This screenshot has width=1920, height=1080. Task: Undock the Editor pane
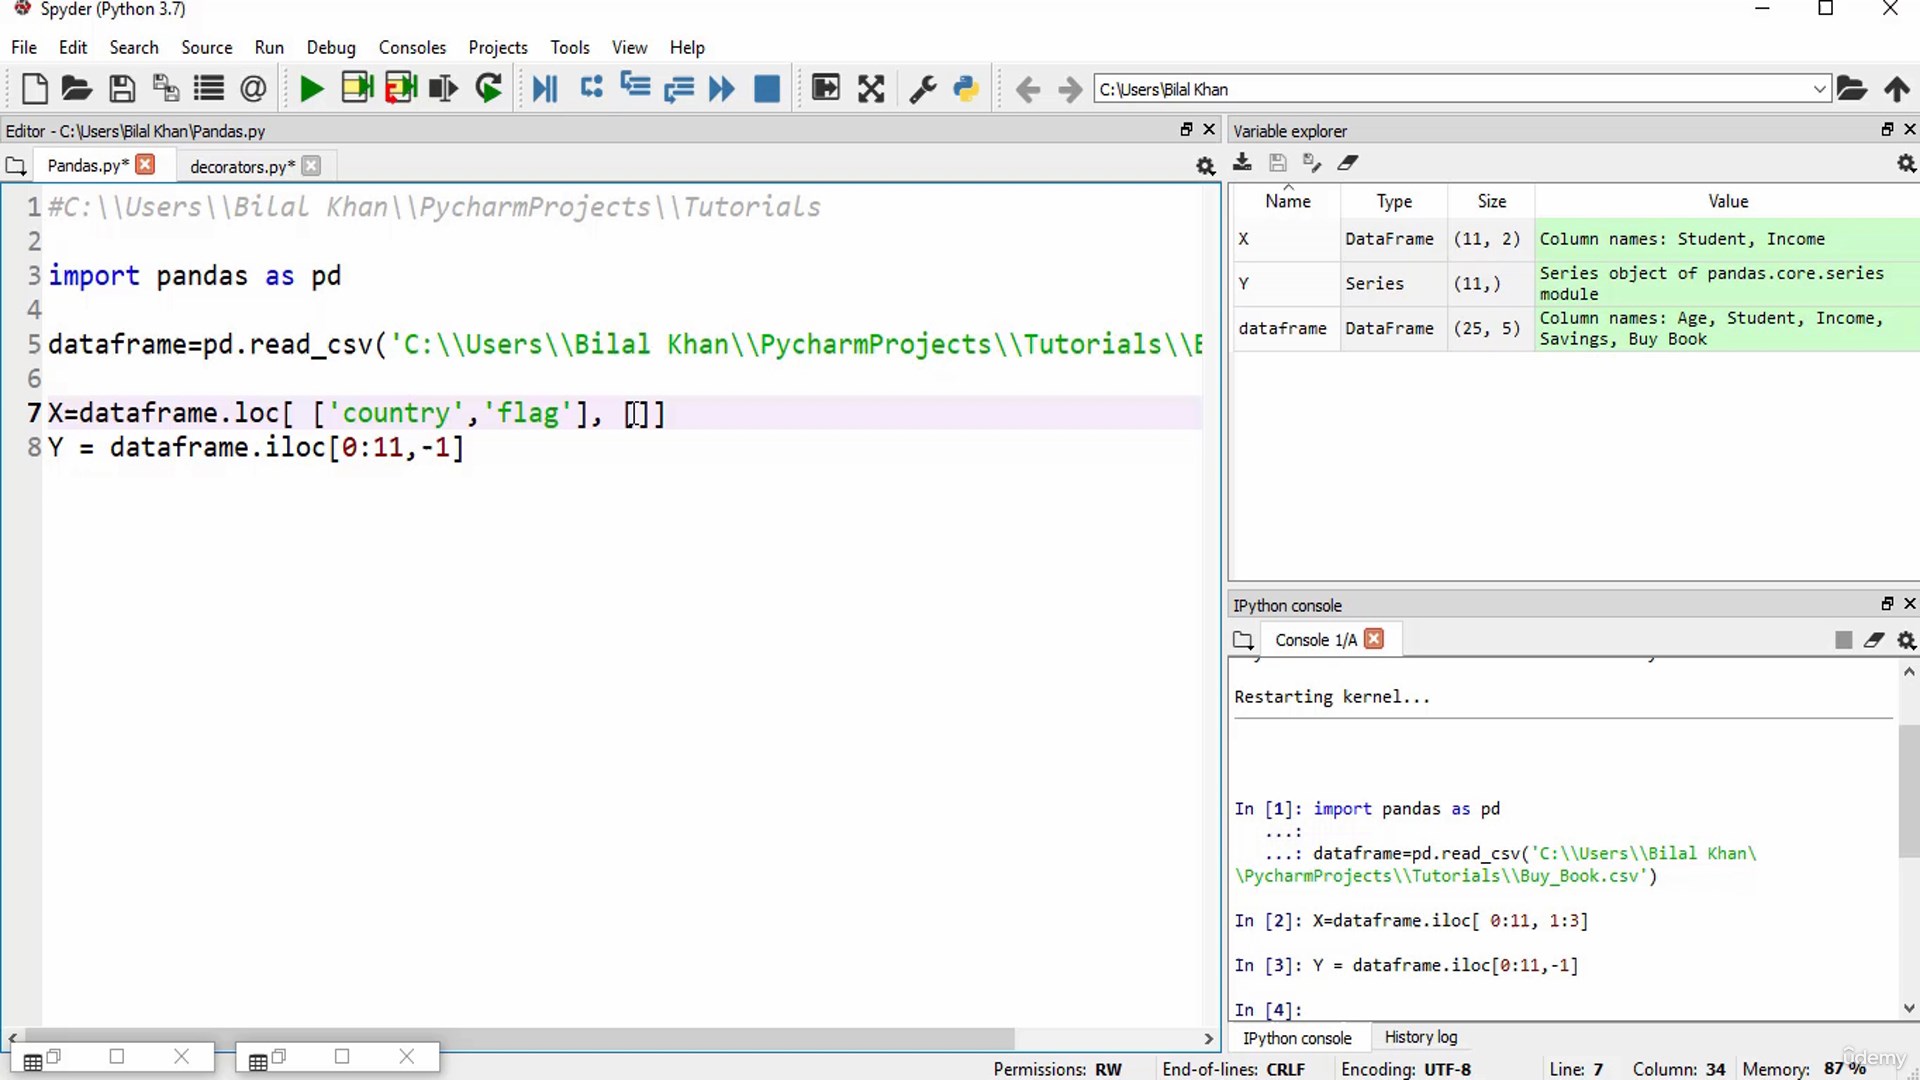click(1186, 130)
